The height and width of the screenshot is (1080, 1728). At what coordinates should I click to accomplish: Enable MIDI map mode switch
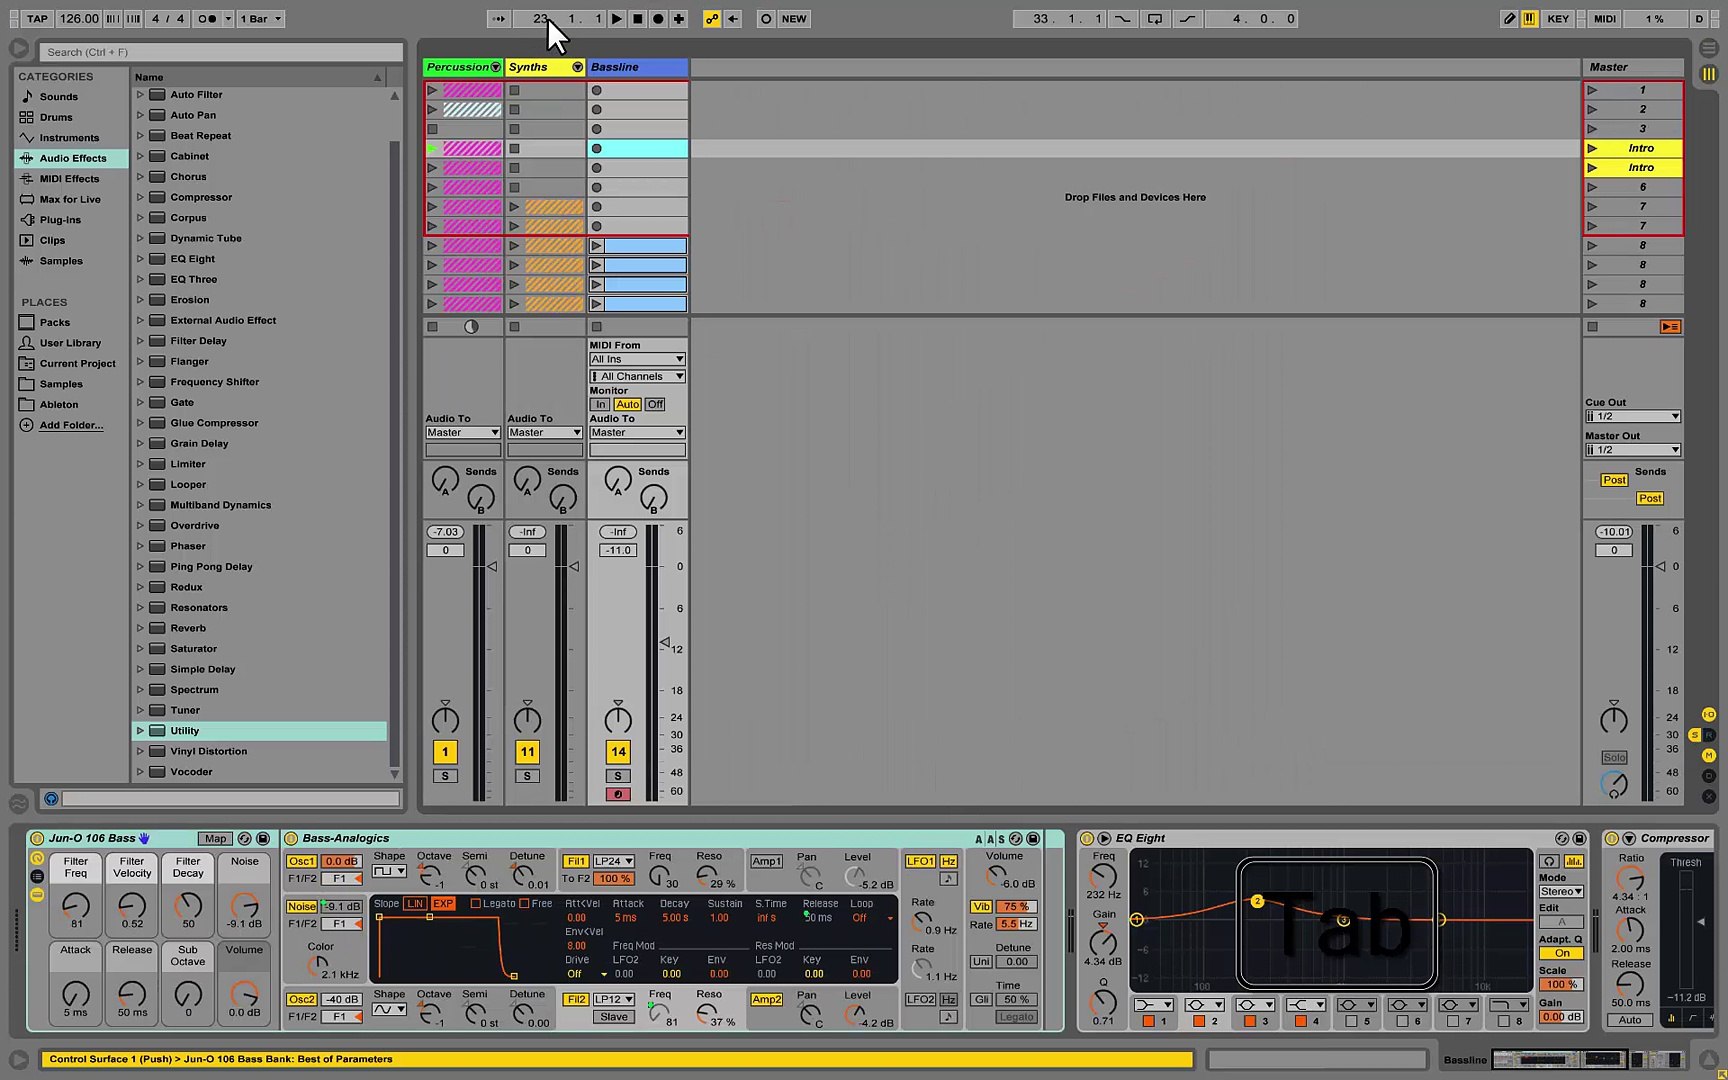[1605, 19]
